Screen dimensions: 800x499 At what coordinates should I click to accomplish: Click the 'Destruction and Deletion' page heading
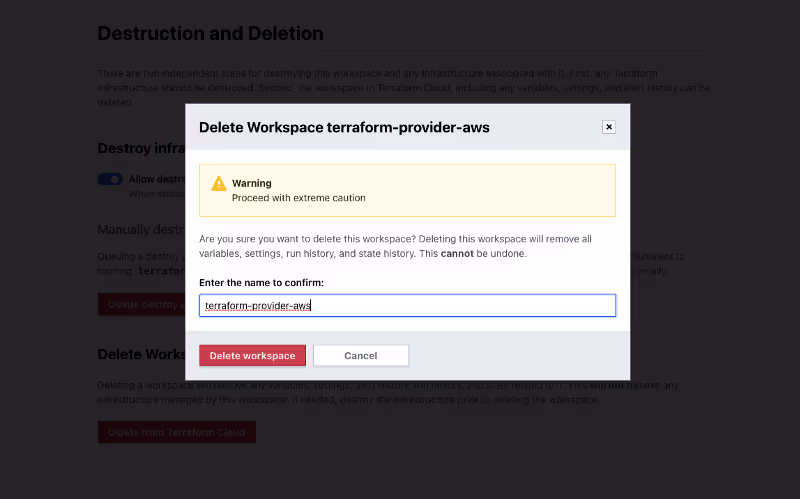pyautogui.click(x=210, y=34)
